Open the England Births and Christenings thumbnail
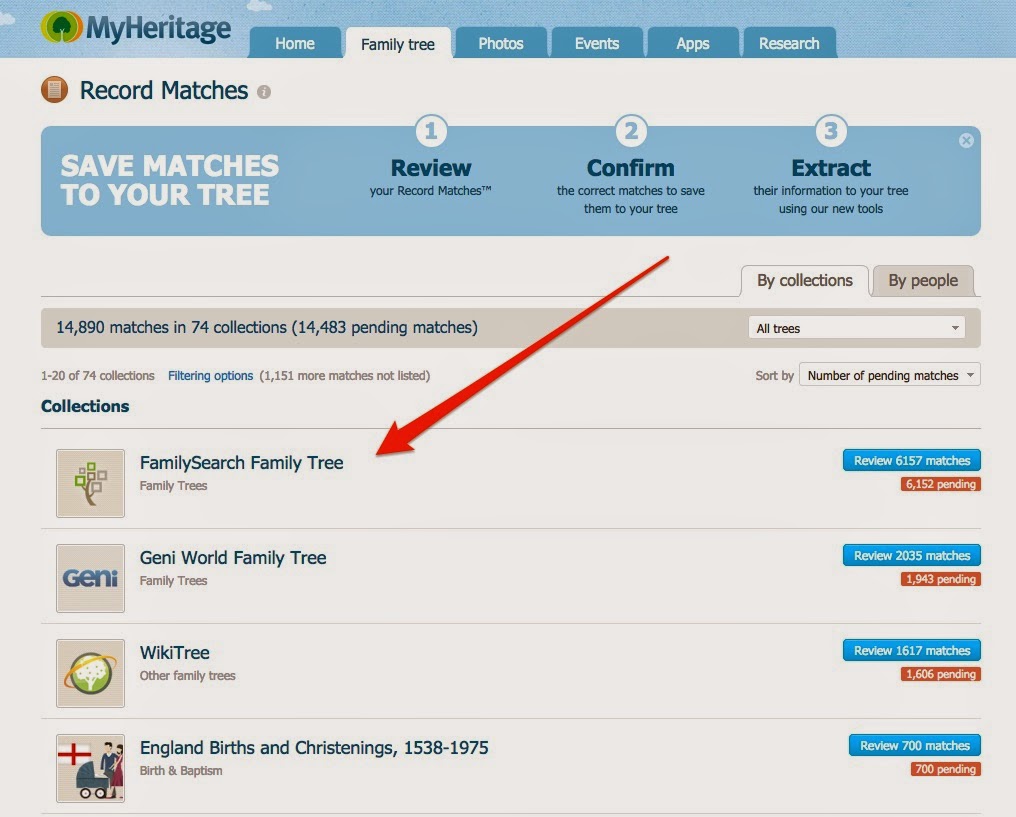The image size is (1016, 817). (90, 768)
